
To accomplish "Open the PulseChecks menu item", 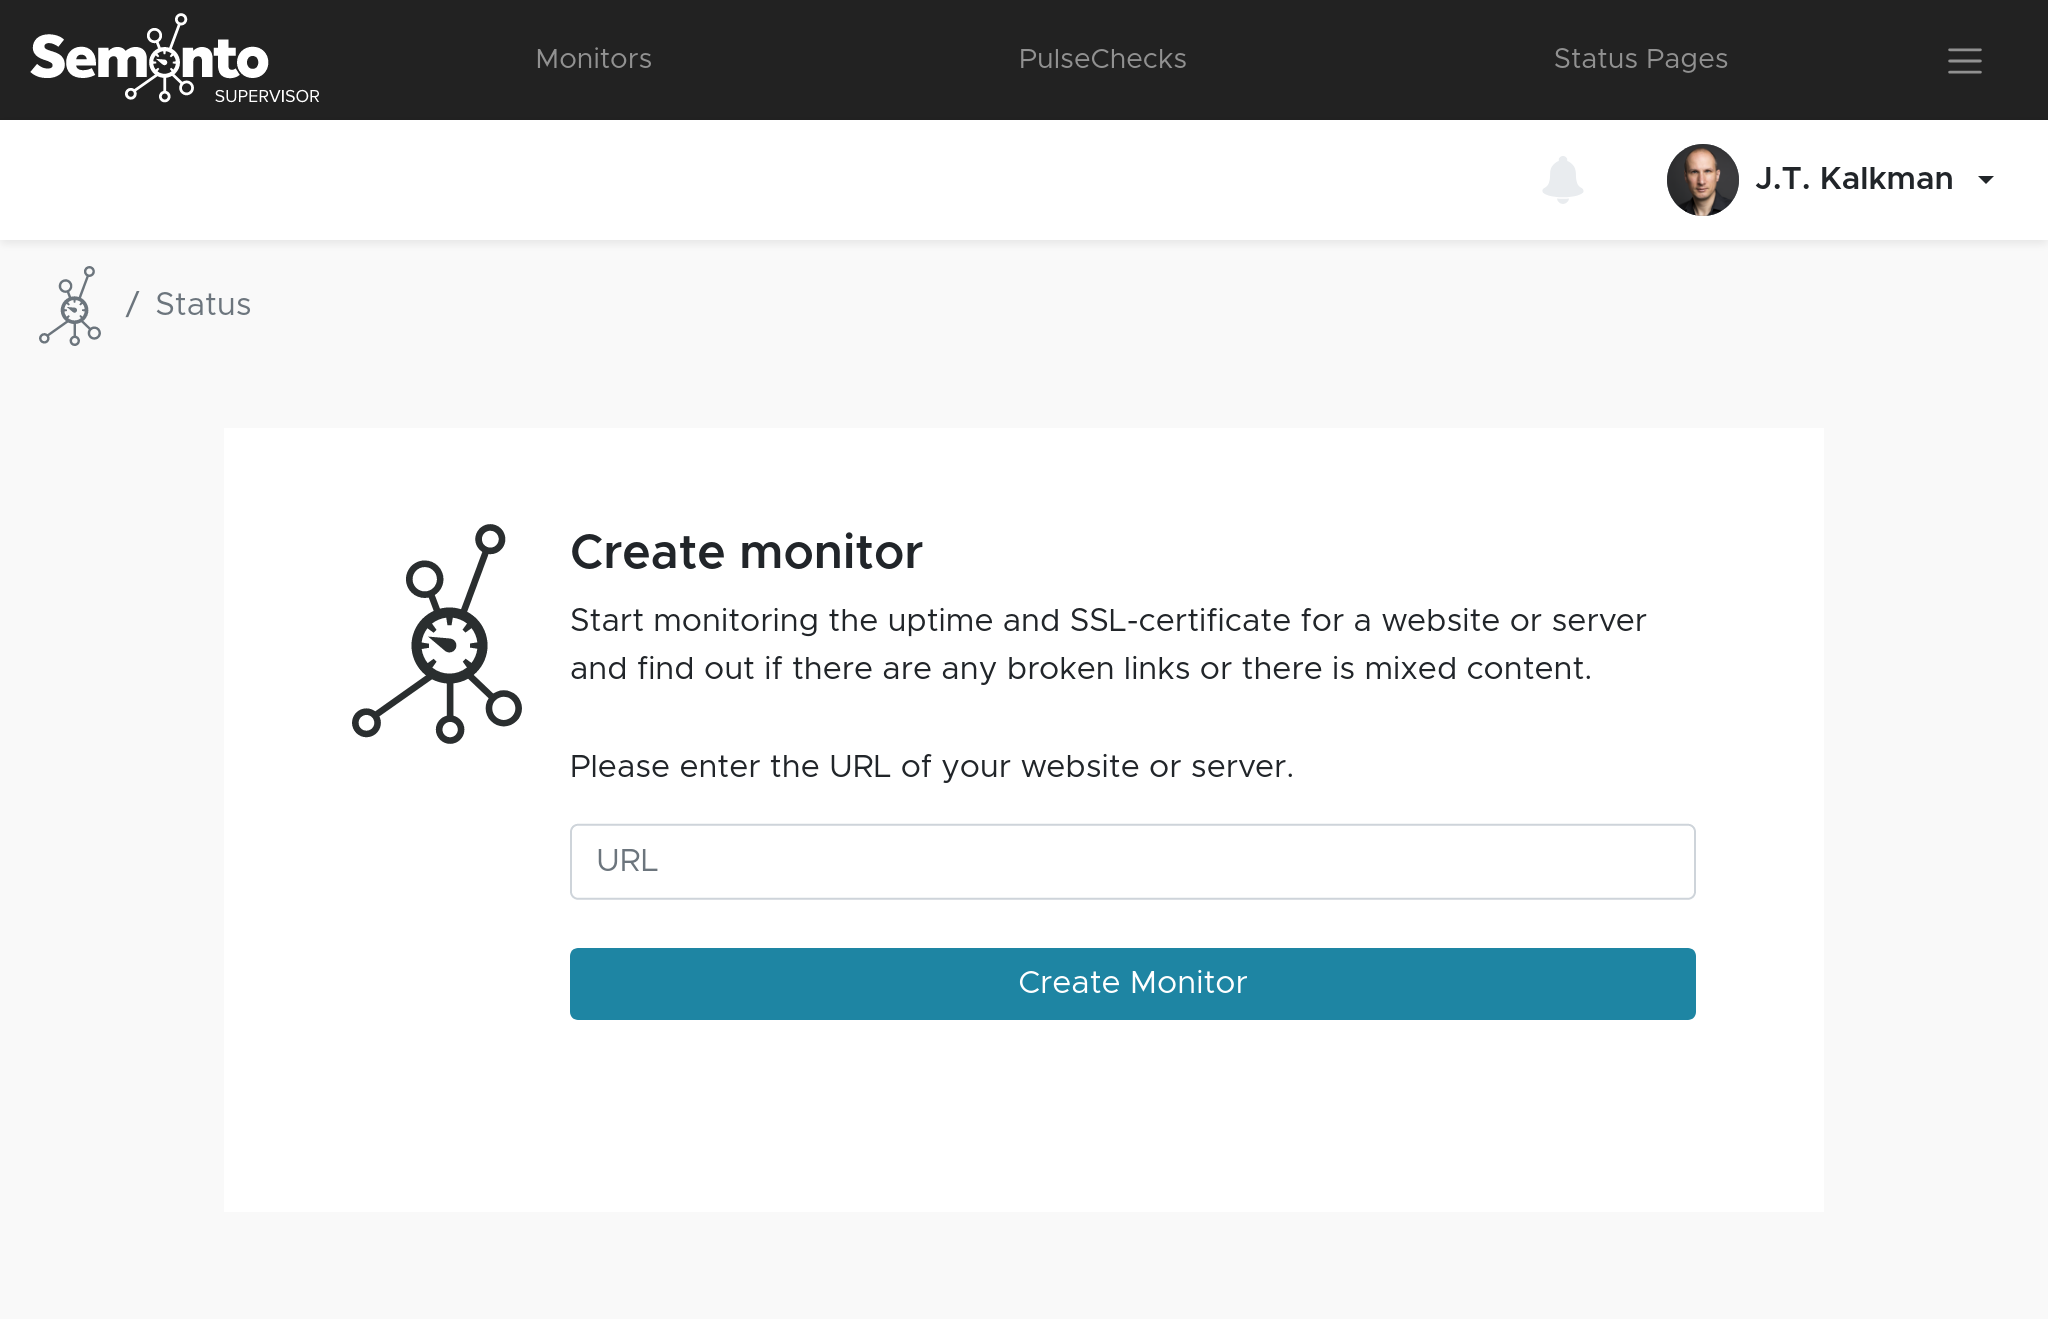I will point(1102,59).
